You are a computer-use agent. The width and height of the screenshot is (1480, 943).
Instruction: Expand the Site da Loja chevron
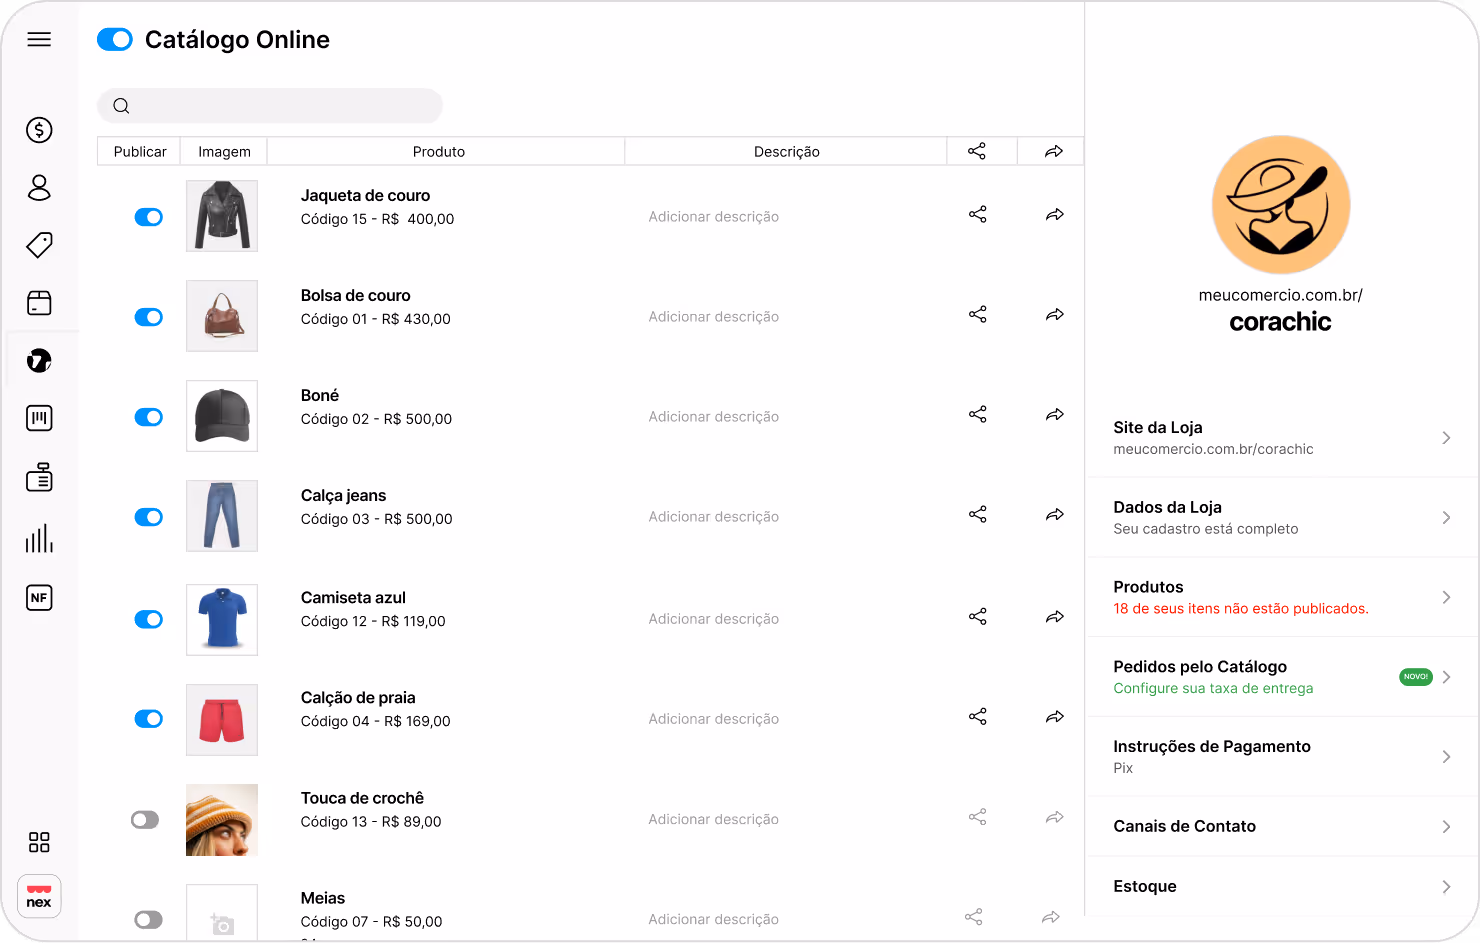pos(1446,438)
